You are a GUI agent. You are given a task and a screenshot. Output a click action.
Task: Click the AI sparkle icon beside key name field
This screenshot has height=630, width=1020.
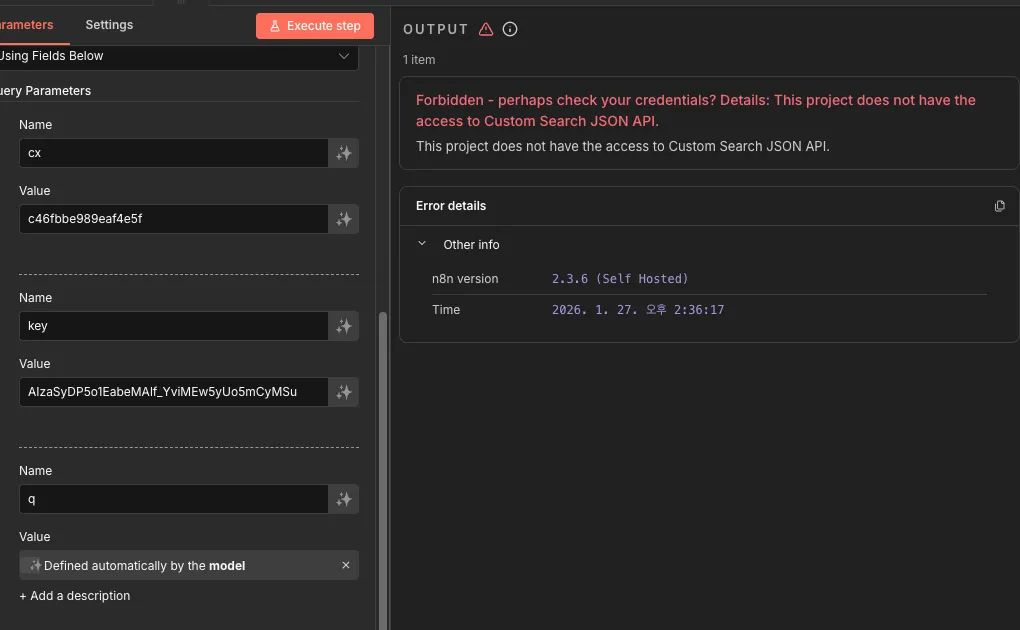click(x=344, y=326)
